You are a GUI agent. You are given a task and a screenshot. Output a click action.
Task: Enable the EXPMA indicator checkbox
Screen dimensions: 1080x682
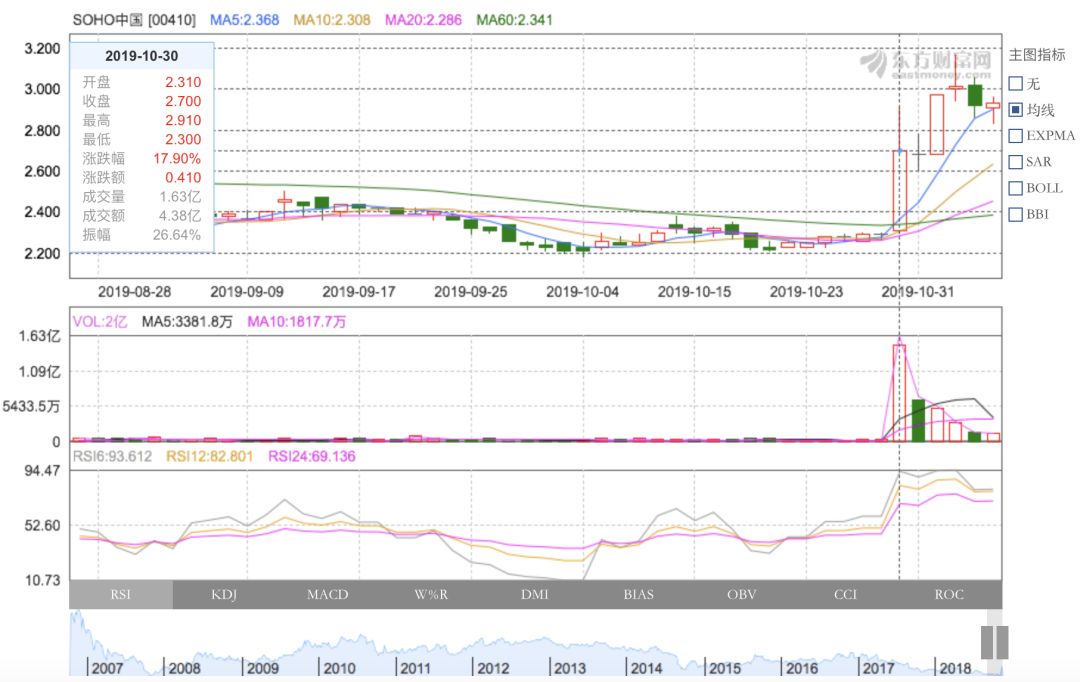point(1015,136)
